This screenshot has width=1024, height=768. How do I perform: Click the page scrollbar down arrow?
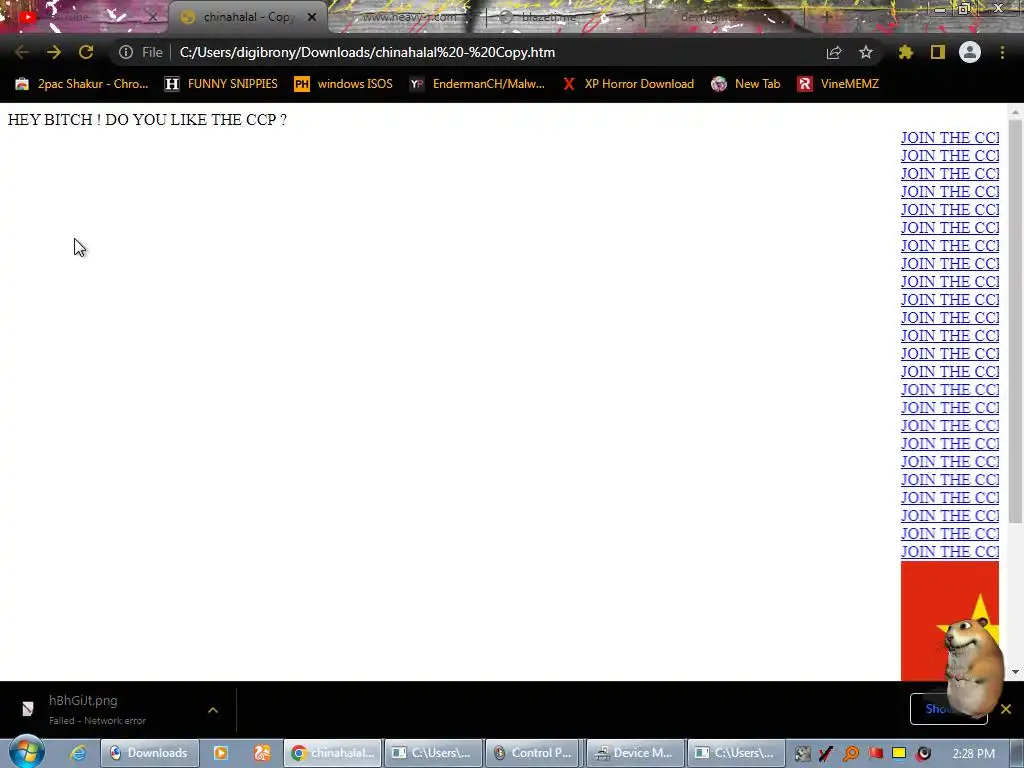1015,671
